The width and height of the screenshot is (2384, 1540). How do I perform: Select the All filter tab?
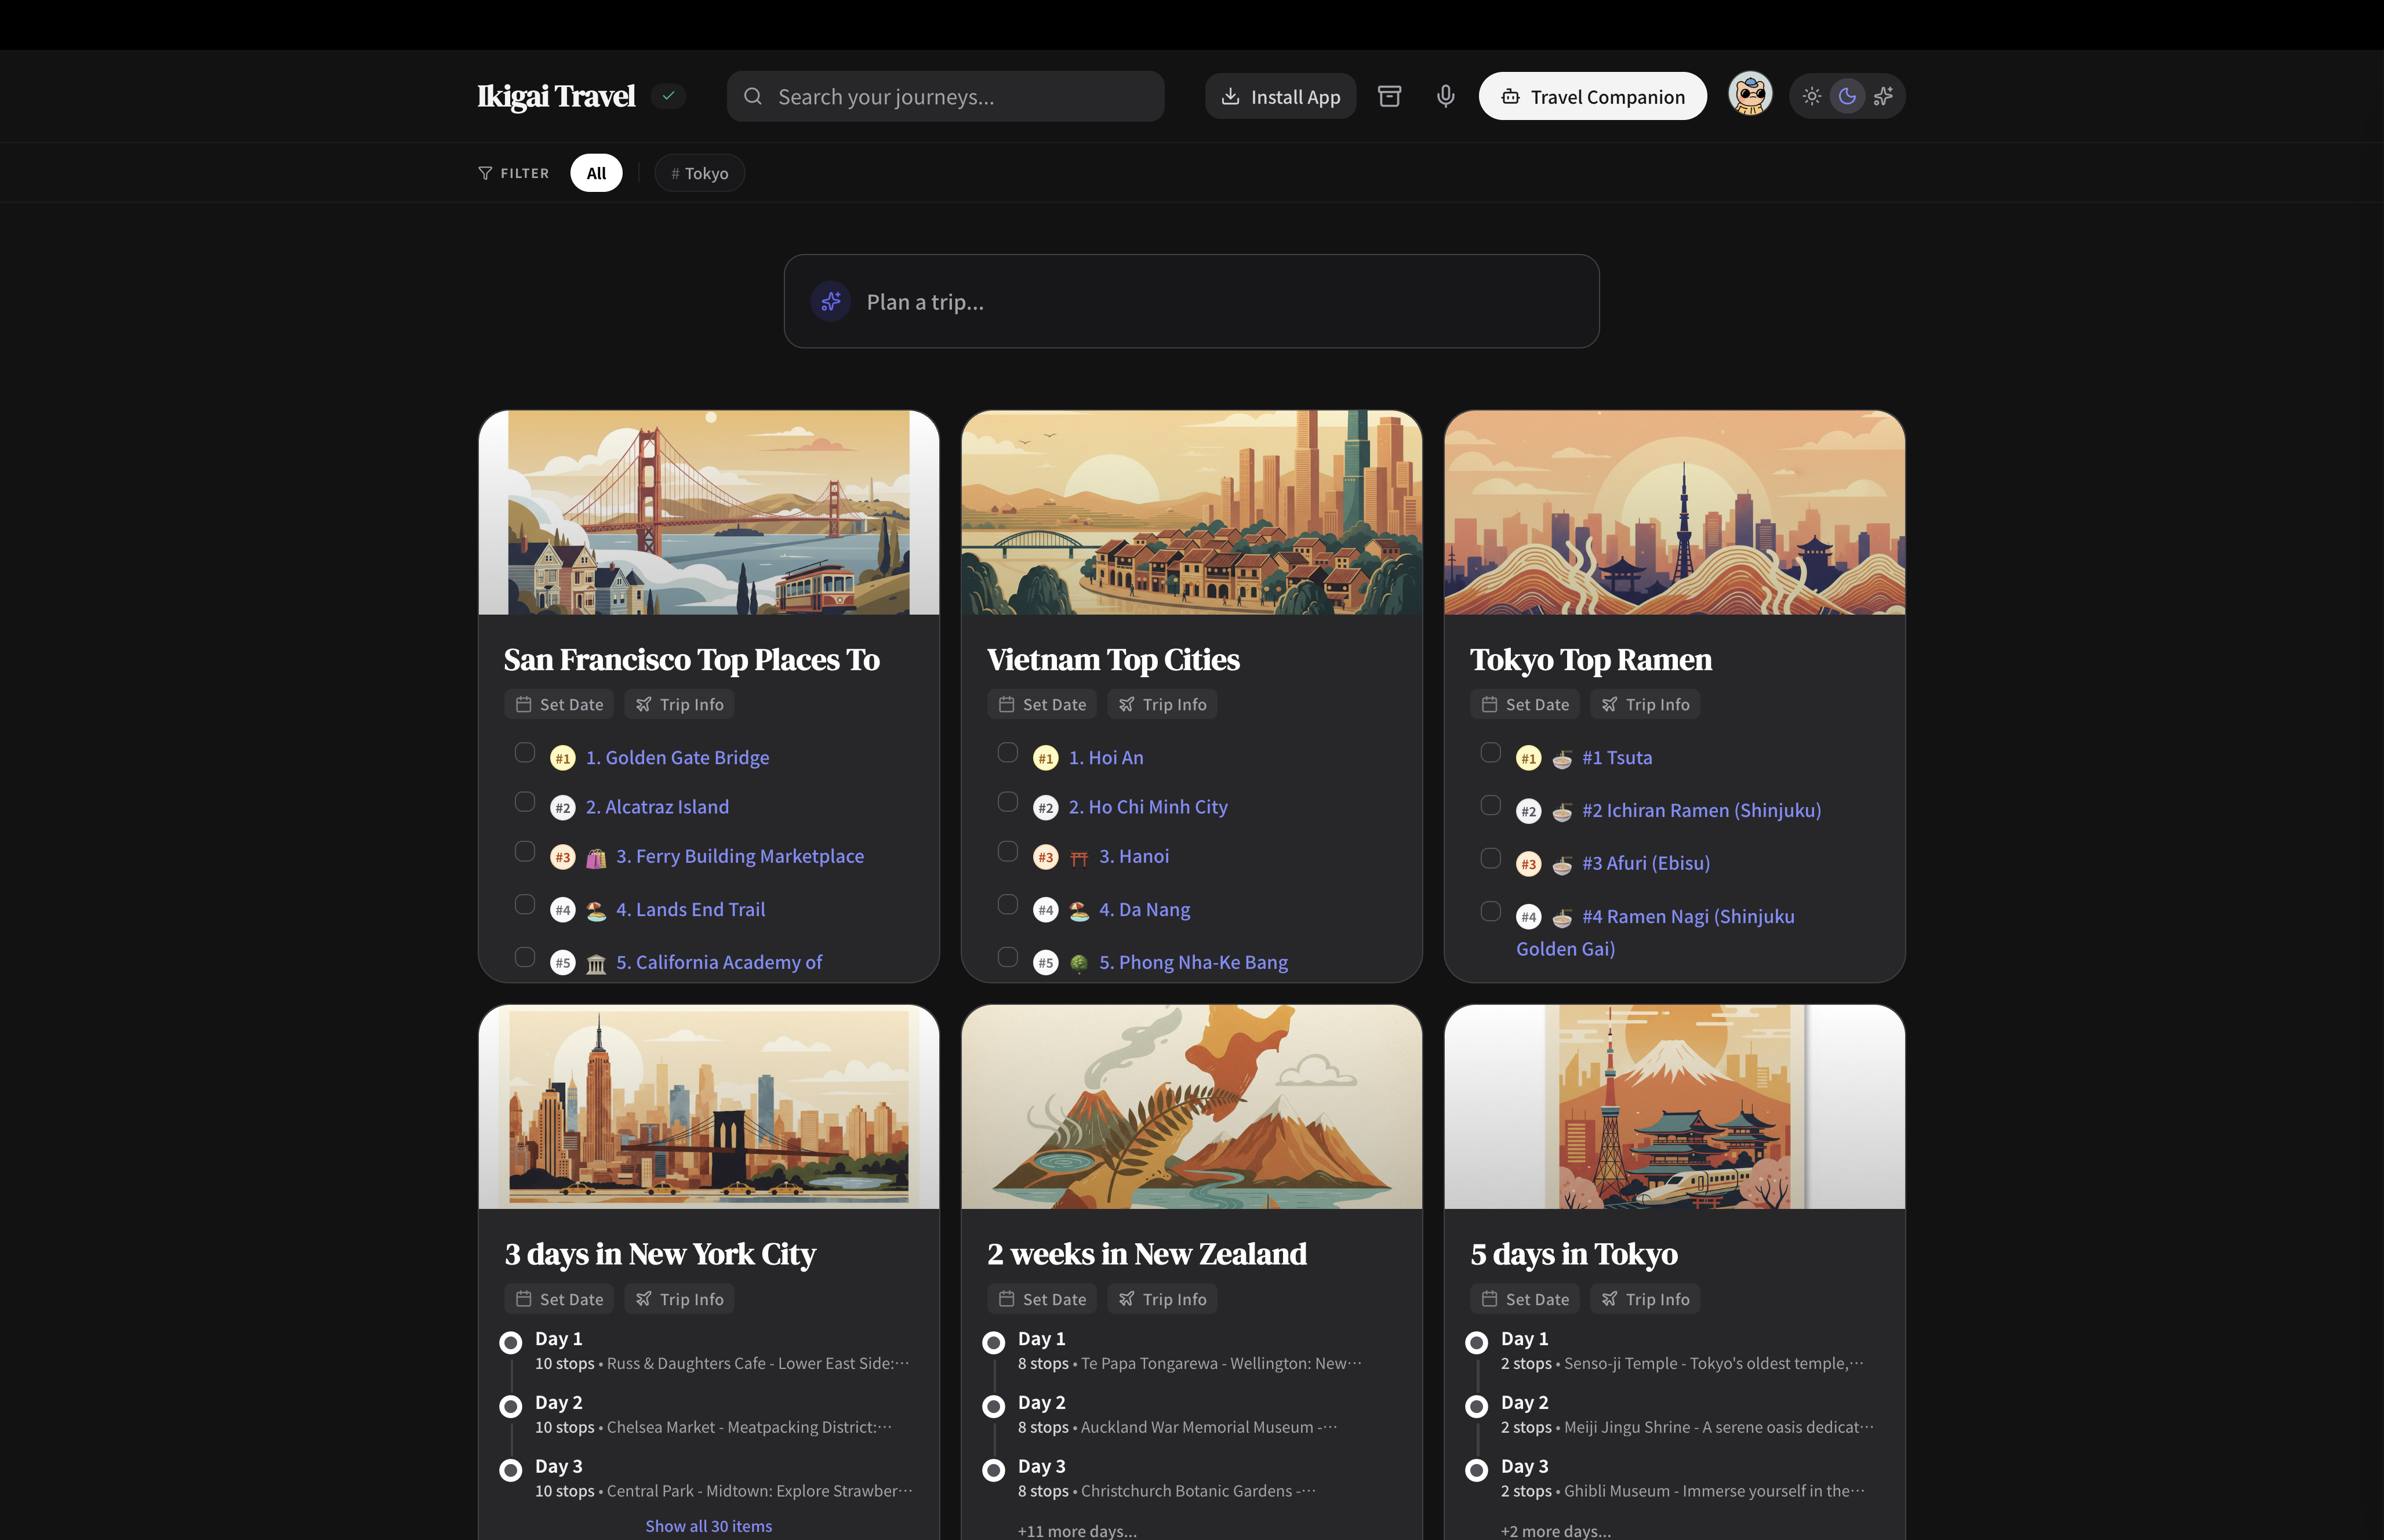click(x=596, y=173)
